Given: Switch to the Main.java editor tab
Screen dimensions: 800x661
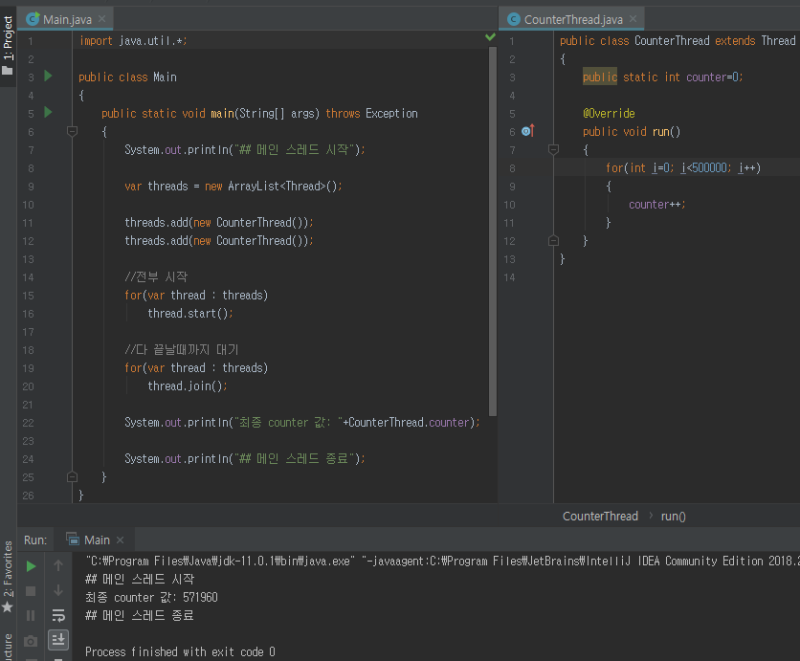Looking at the screenshot, I should tap(69, 19).
